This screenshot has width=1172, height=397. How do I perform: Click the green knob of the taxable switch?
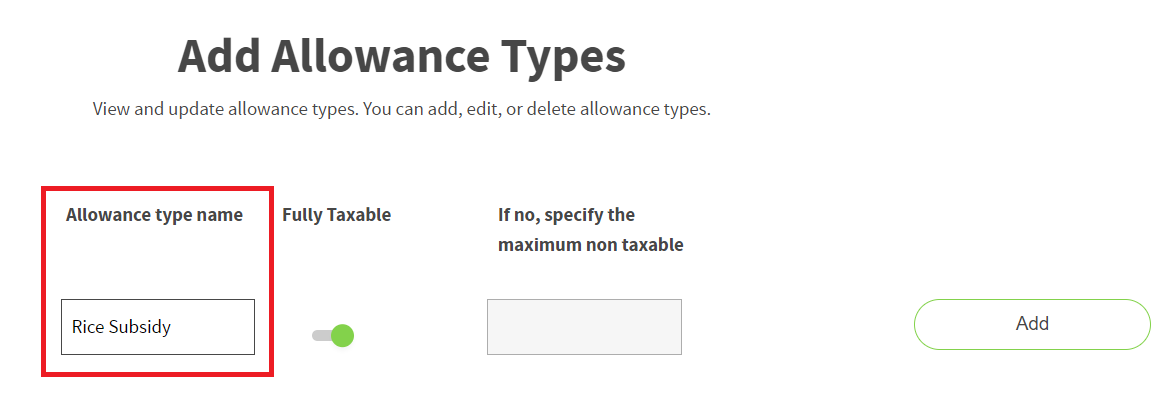[x=342, y=336]
